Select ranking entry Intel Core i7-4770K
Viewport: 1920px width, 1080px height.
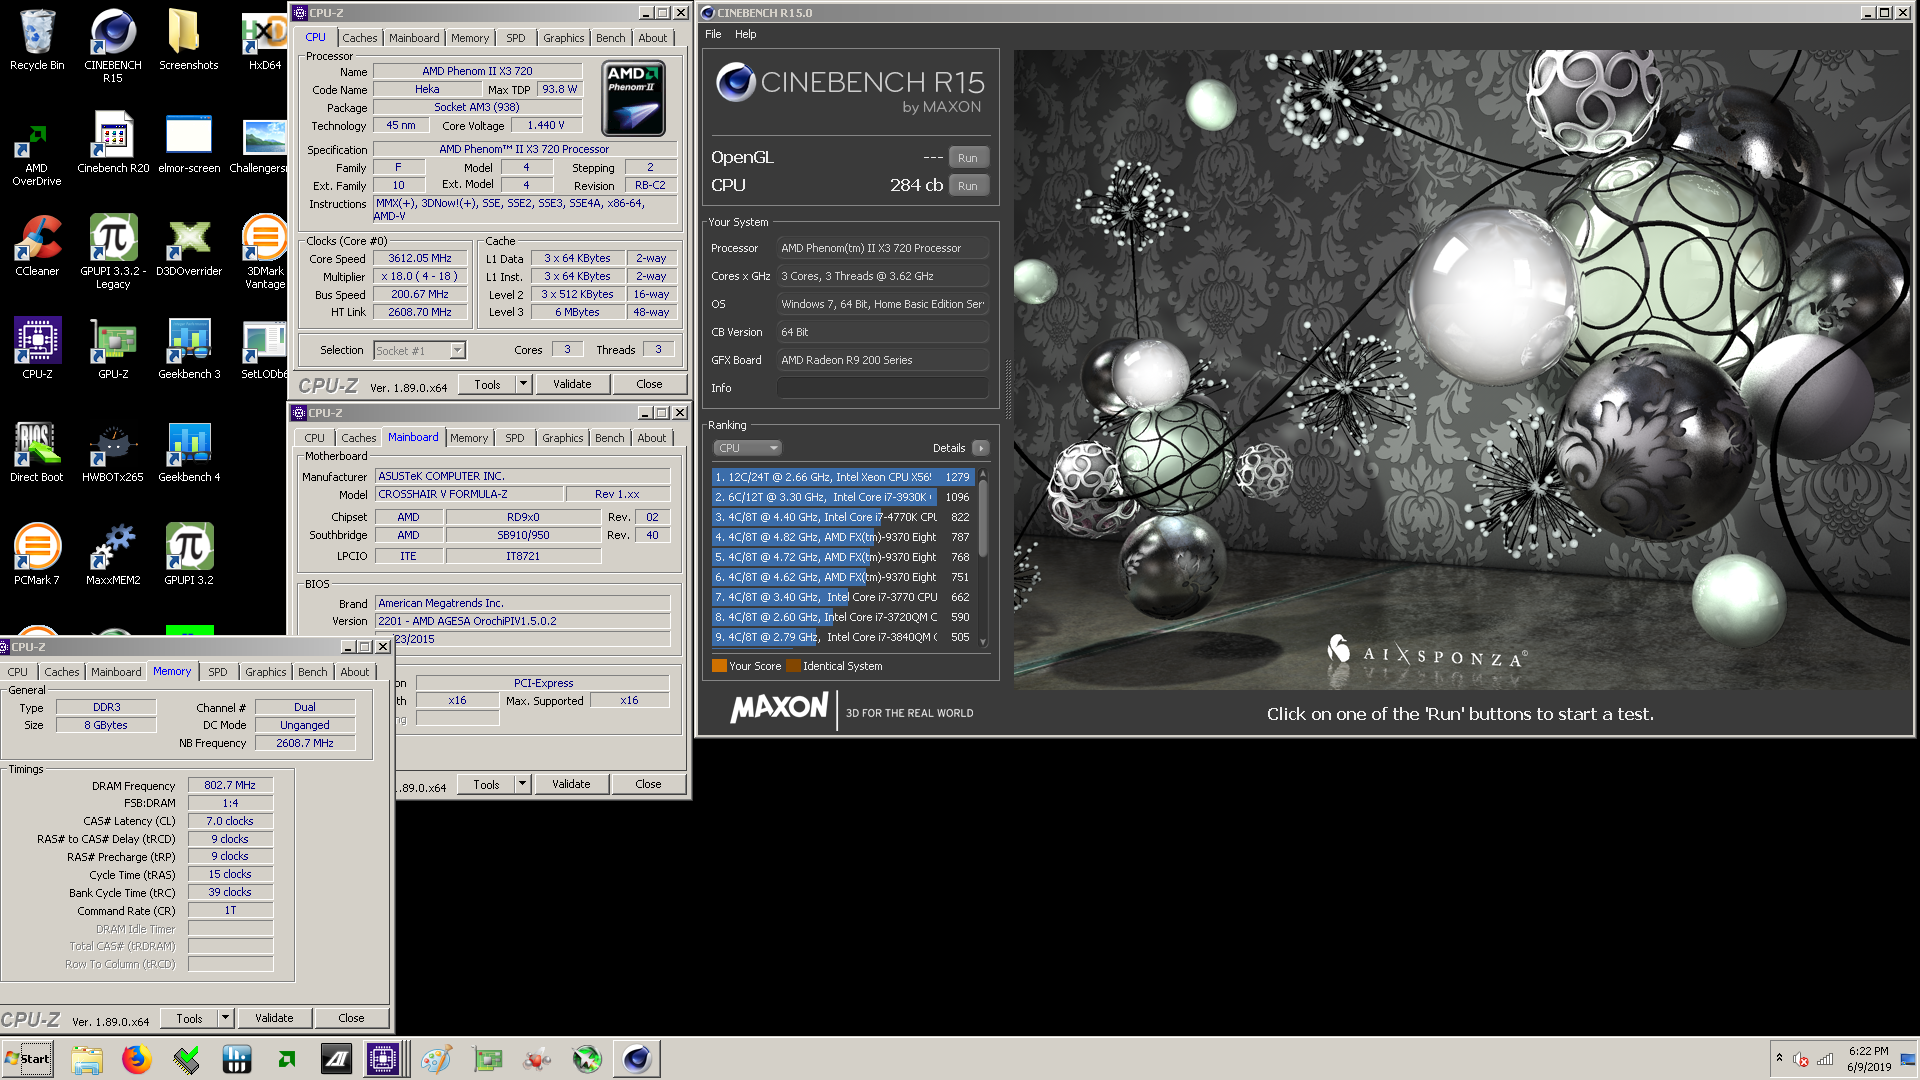coord(841,517)
